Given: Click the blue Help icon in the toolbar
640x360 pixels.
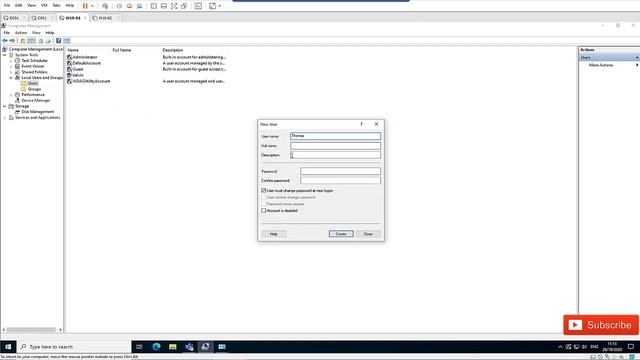Looking at the screenshot, I should pos(58,41).
